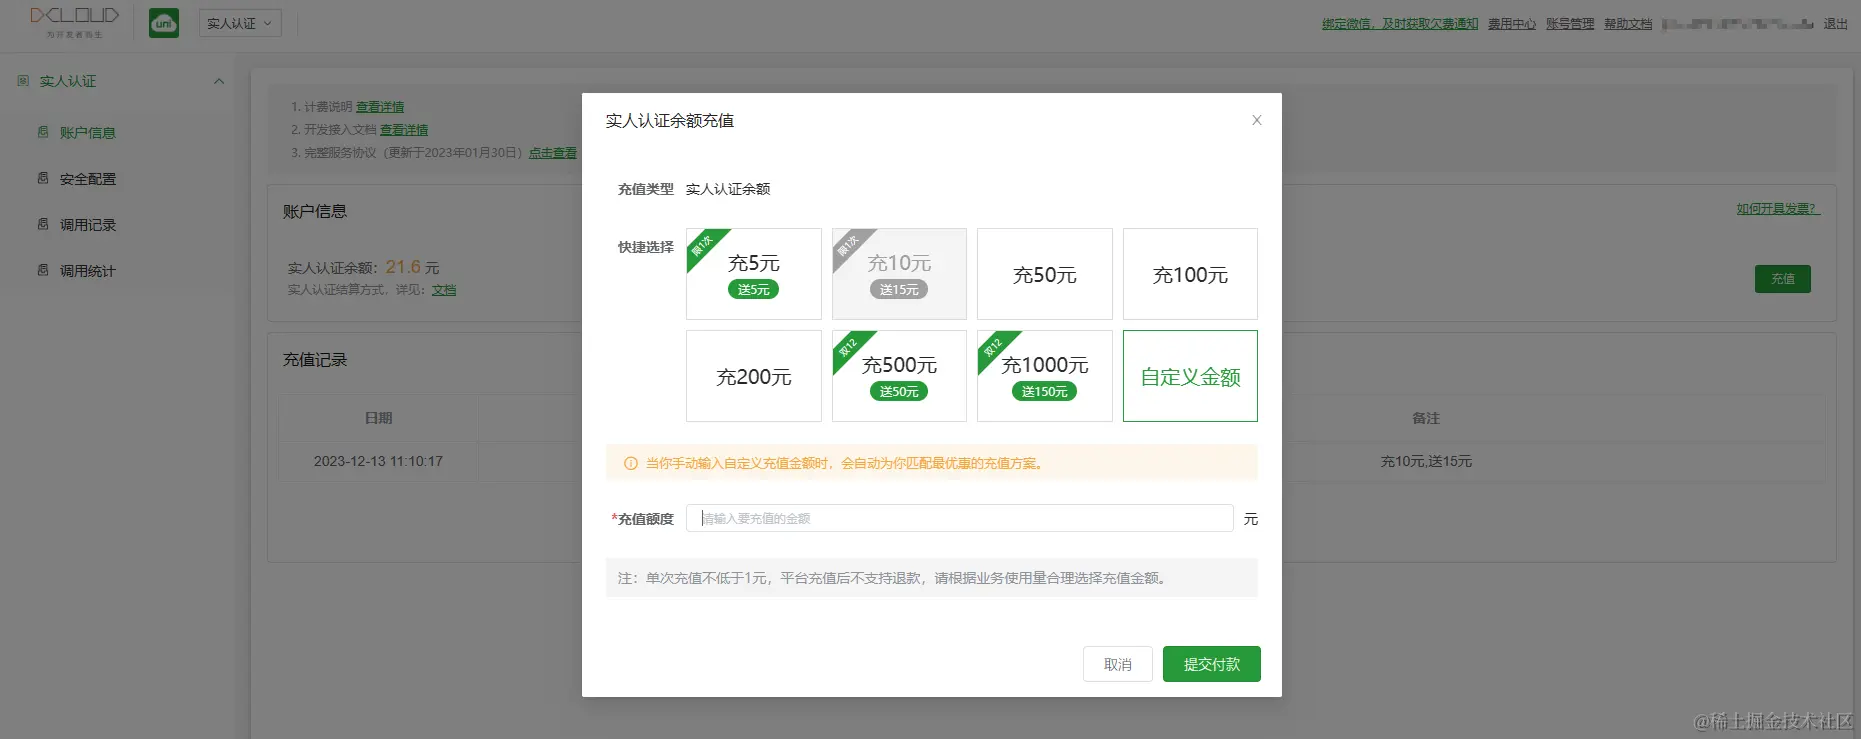The image size is (1861, 739).
Task: Click the 备注 column header
Action: 1426,418
